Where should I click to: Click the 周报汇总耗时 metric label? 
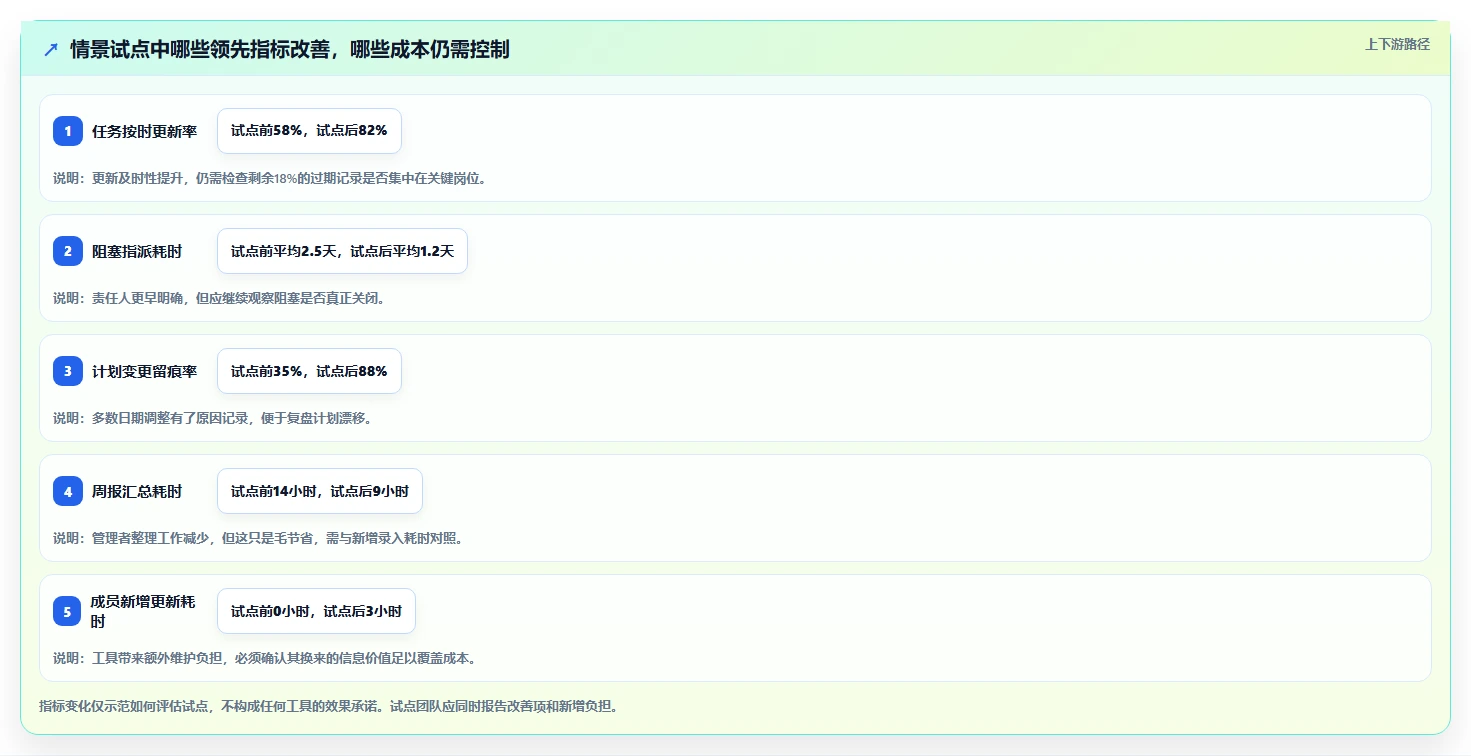137,491
